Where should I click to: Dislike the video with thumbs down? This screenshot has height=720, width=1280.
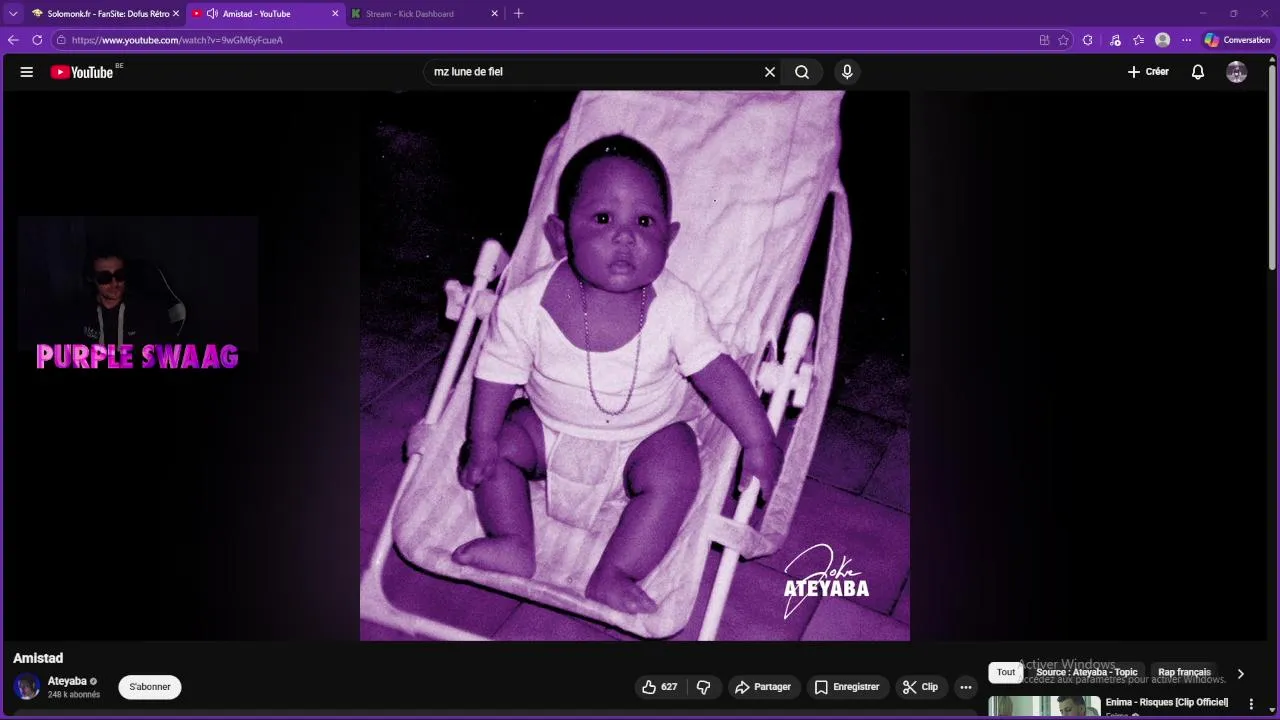coord(704,687)
